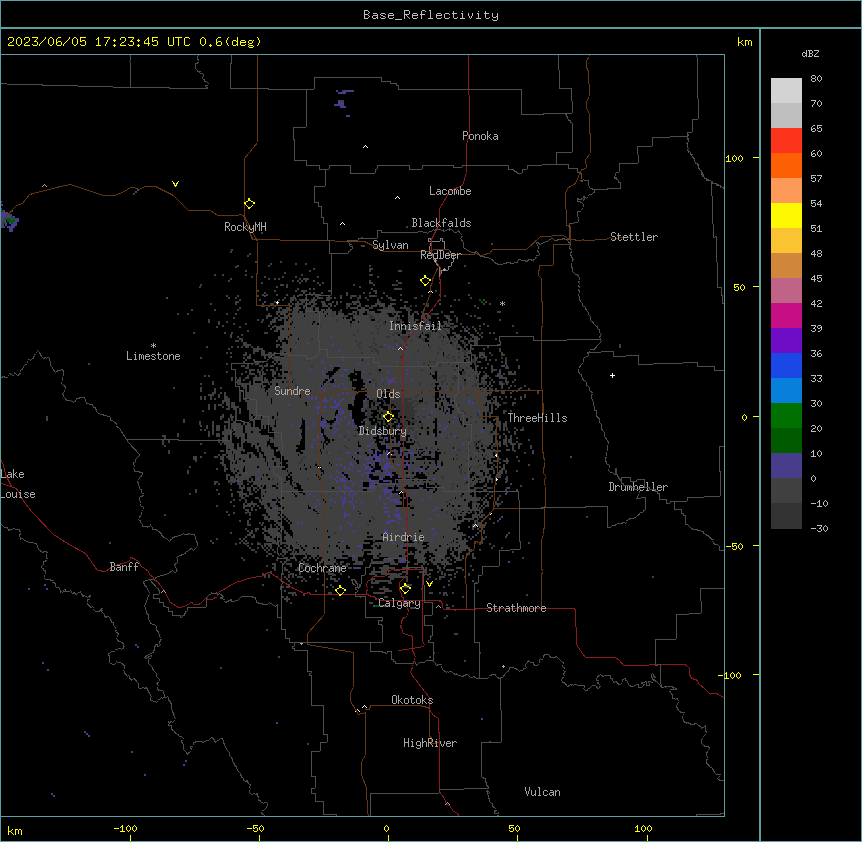
Task: Click the Ponoka town label
Action: pyautogui.click(x=480, y=136)
